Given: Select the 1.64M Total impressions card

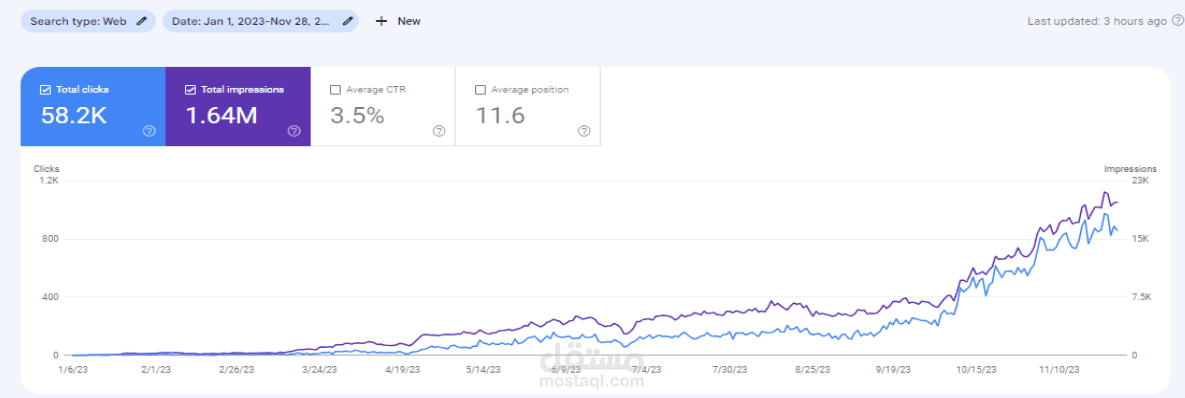Looking at the screenshot, I should [x=238, y=106].
